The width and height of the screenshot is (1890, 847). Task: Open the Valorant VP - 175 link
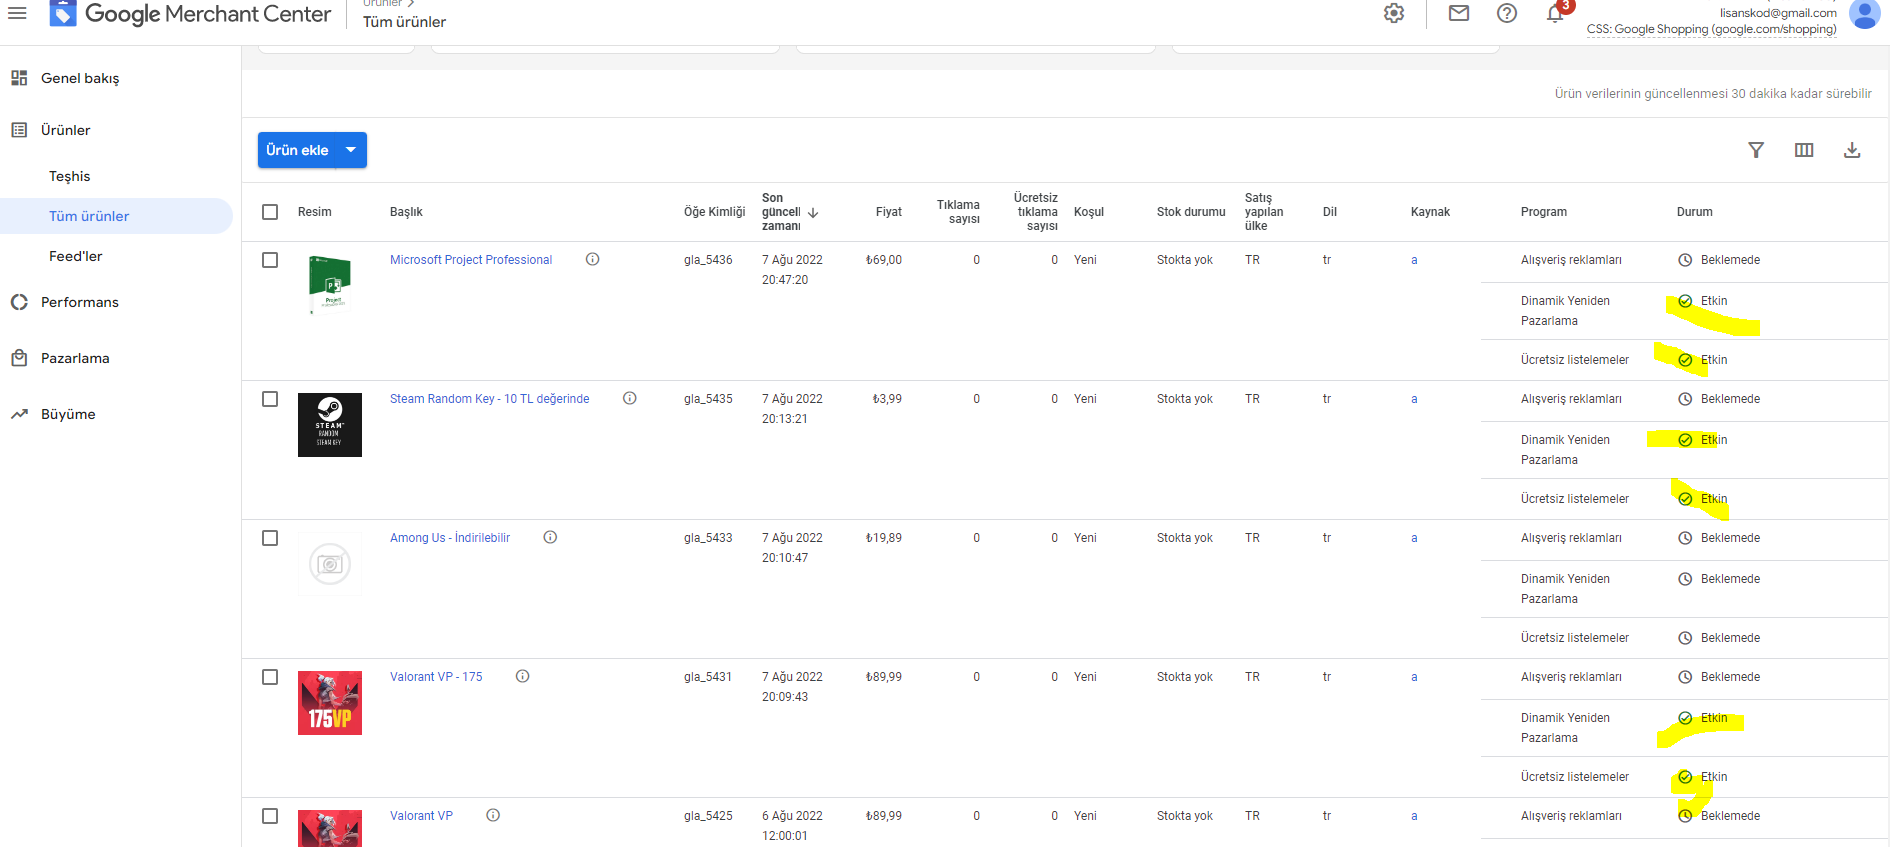click(x=436, y=677)
